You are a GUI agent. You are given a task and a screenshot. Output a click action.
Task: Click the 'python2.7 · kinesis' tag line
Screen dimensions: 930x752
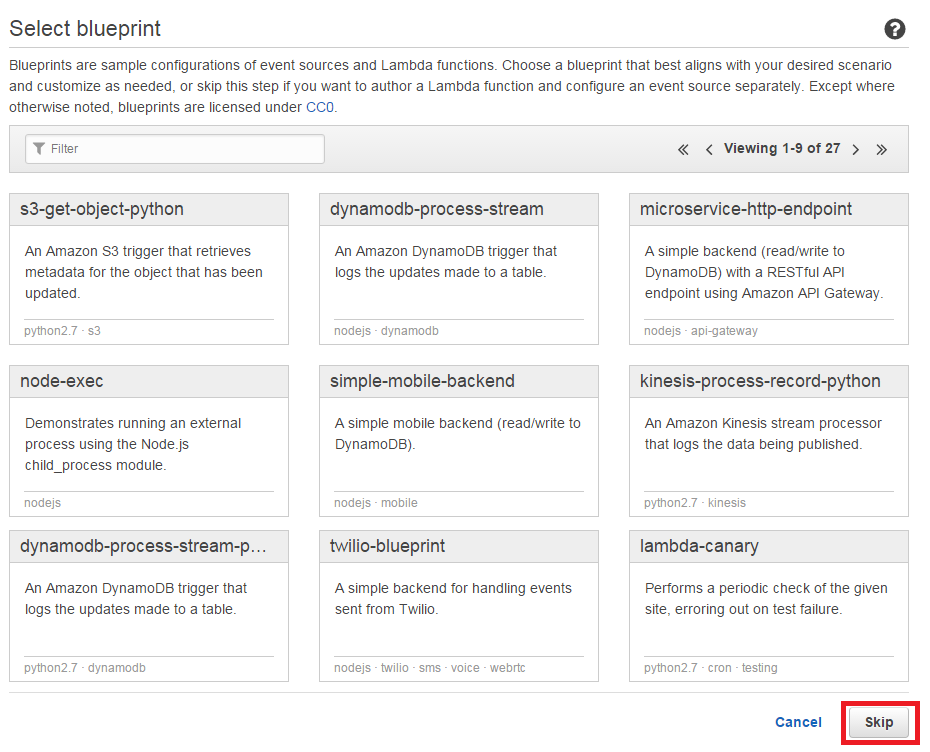point(695,503)
